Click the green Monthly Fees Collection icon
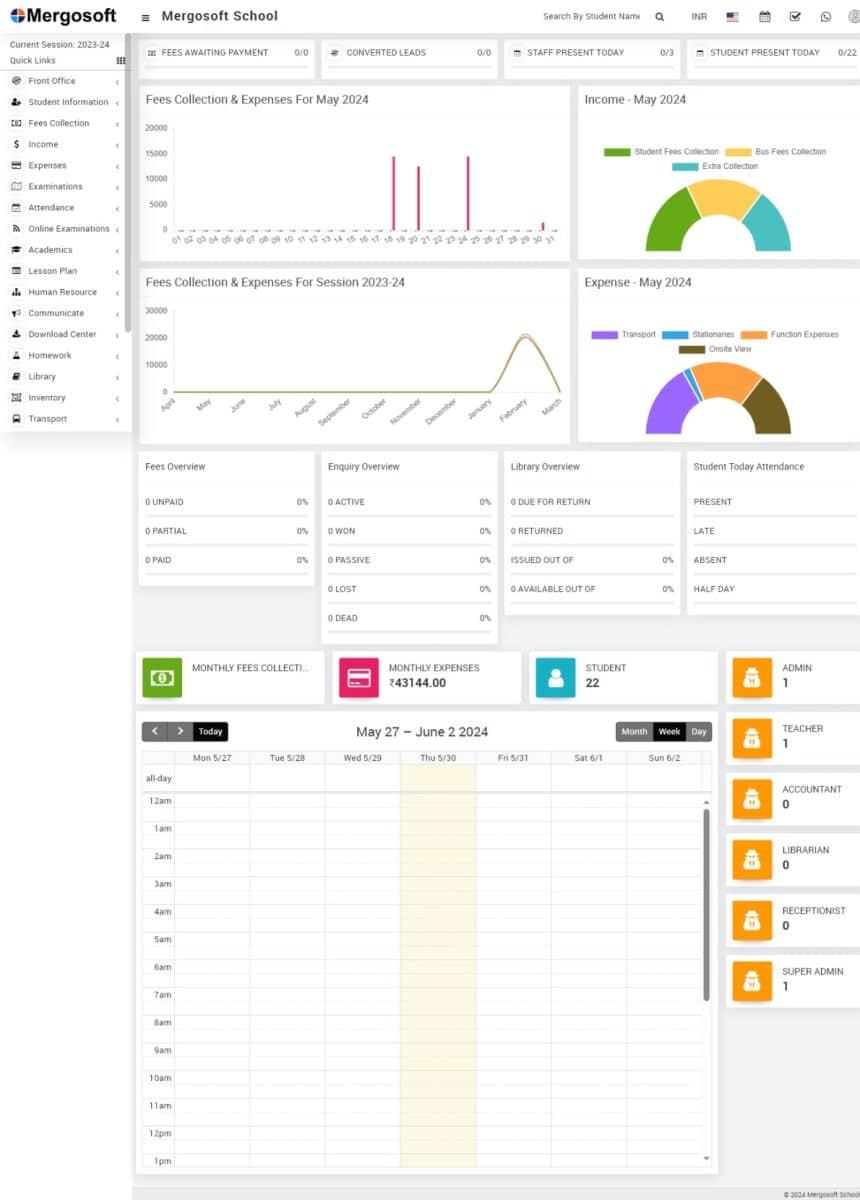The height and width of the screenshot is (1200, 860). [162, 677]
